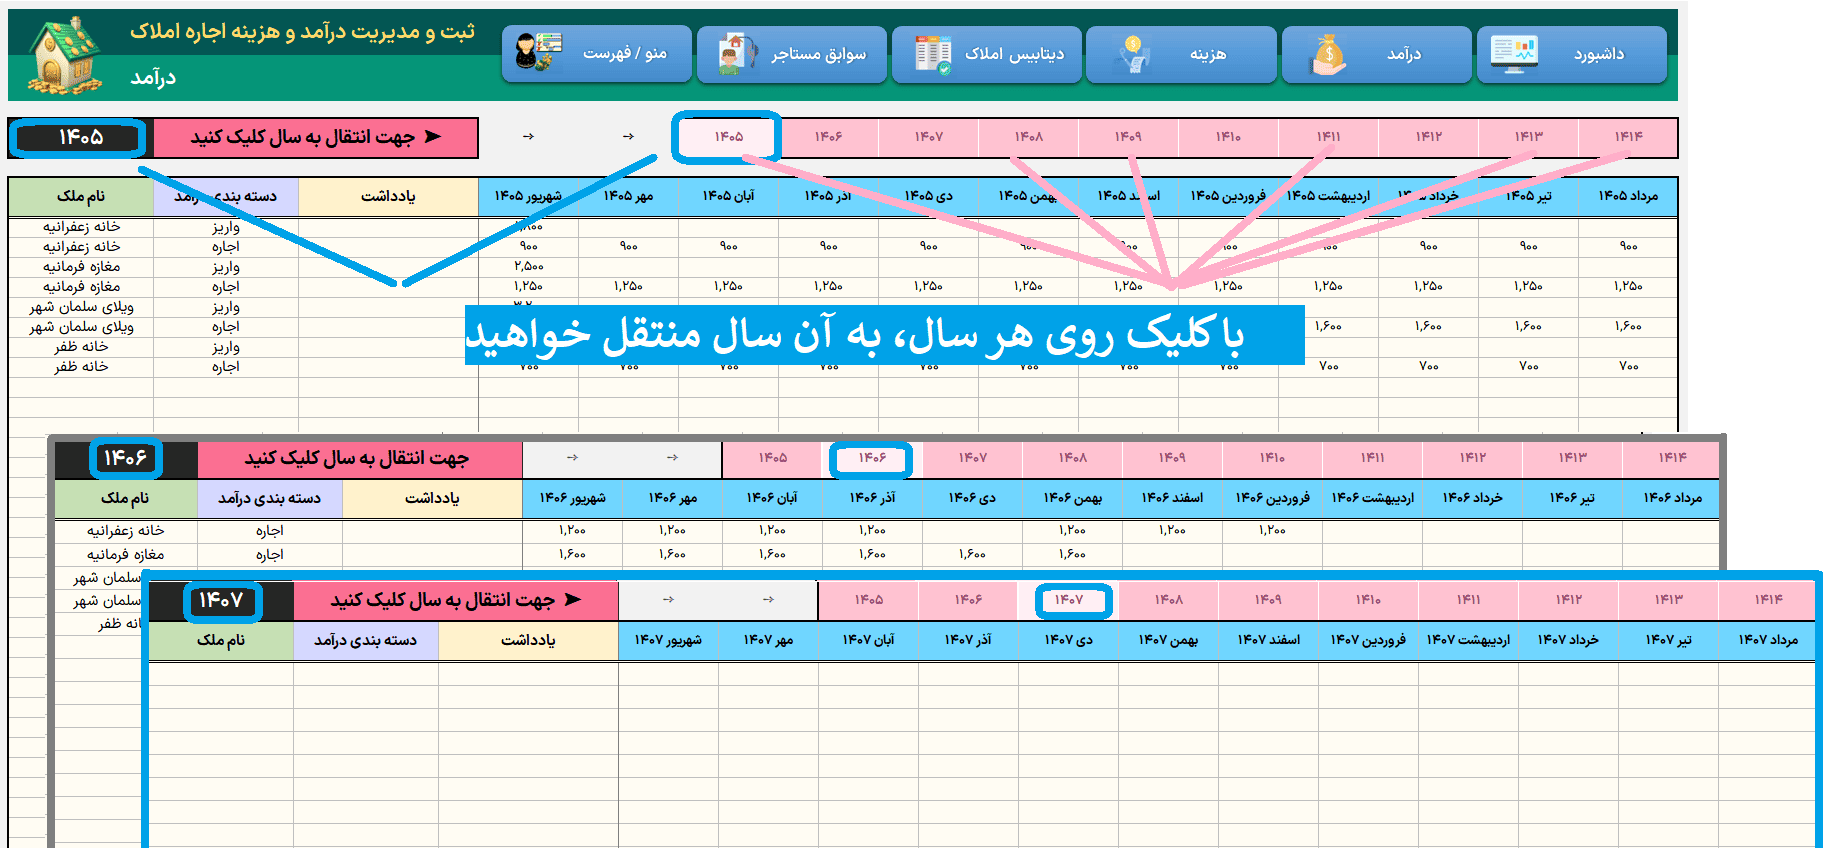Select year tab ۱۴۰۸ in the front sheet
1830x848 pixels.
(1168, 600)
